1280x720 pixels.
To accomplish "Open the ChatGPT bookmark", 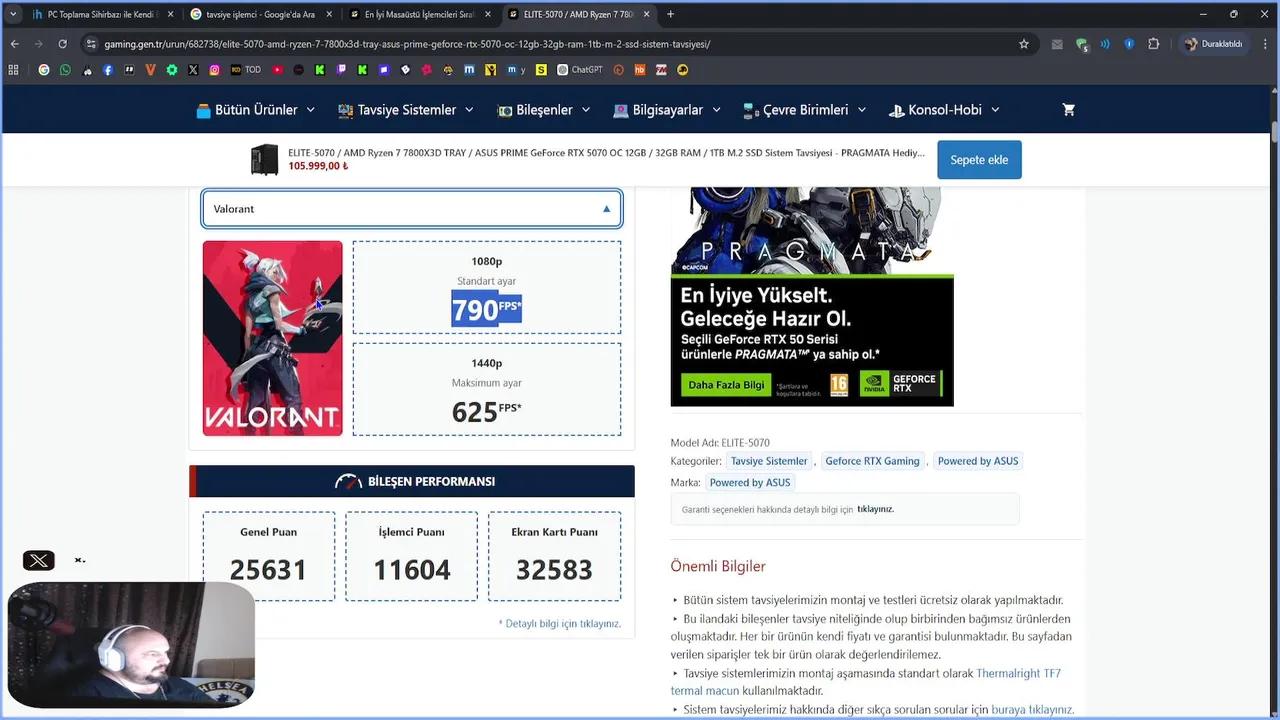I will point(580,70).
